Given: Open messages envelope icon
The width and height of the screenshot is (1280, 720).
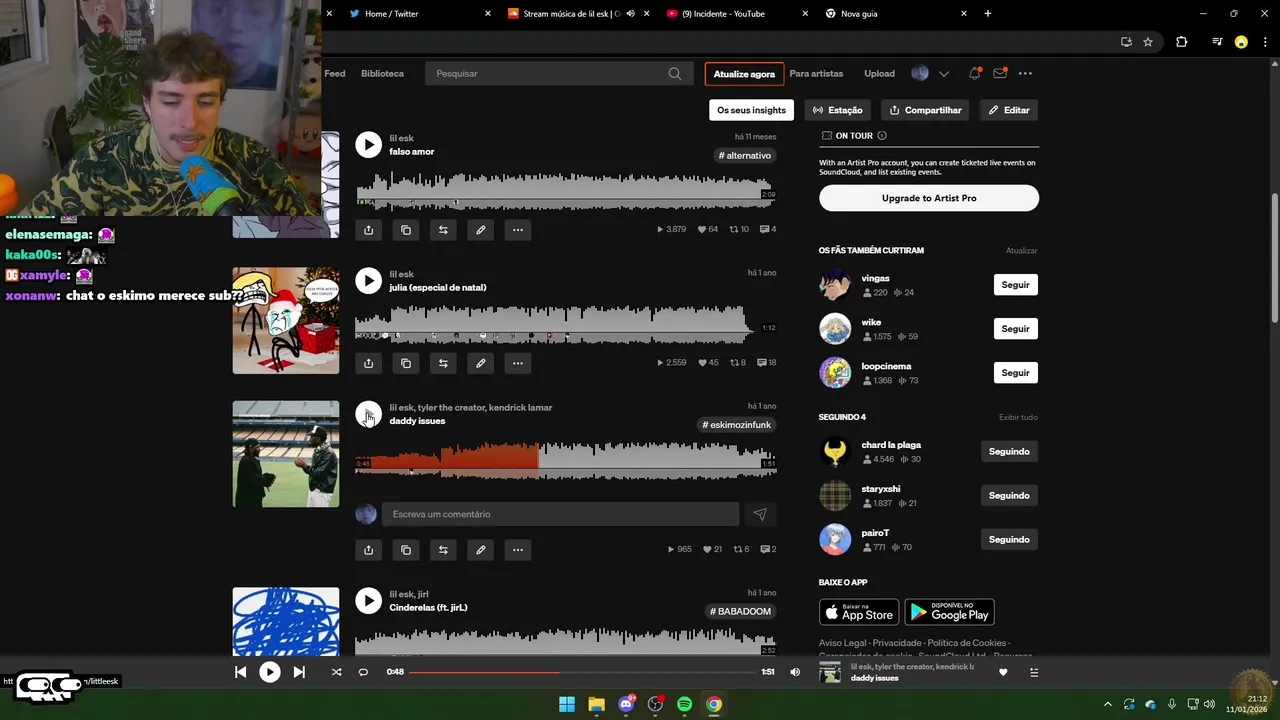Looking at the screenshot, I should [1000, 73].
